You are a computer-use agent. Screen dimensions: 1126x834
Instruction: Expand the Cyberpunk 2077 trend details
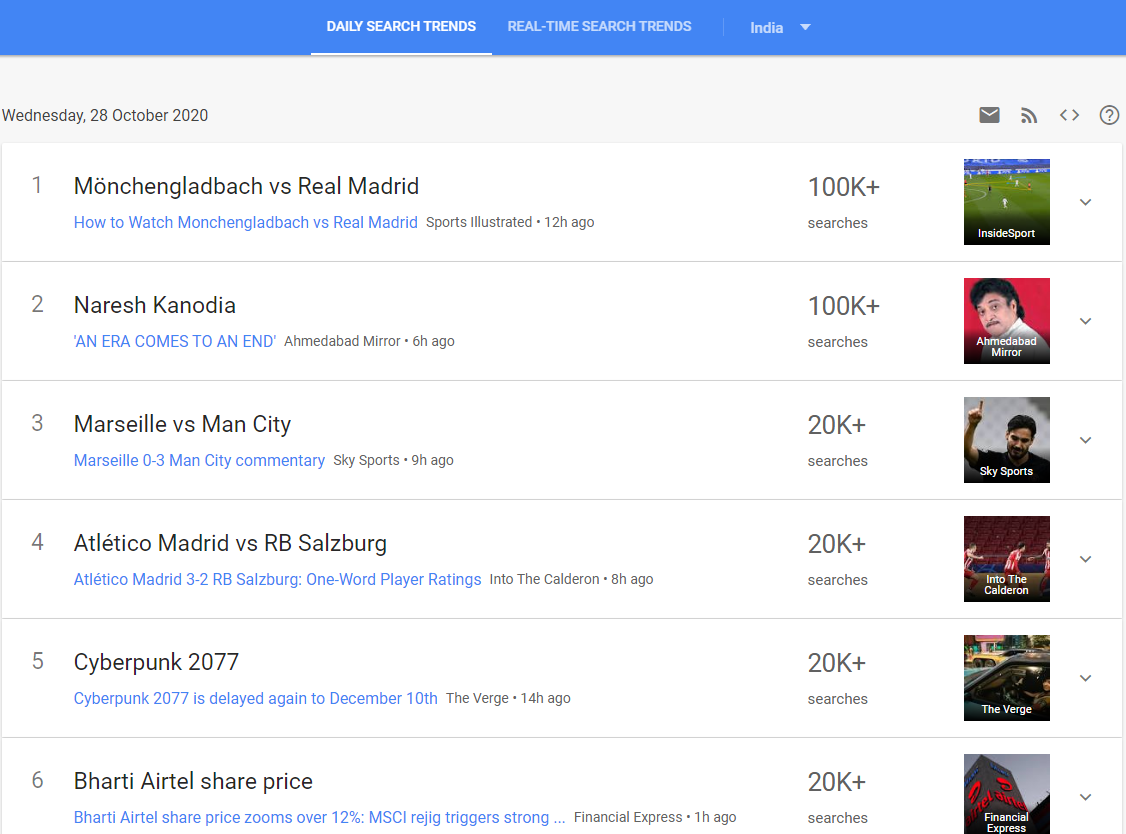1085,678
